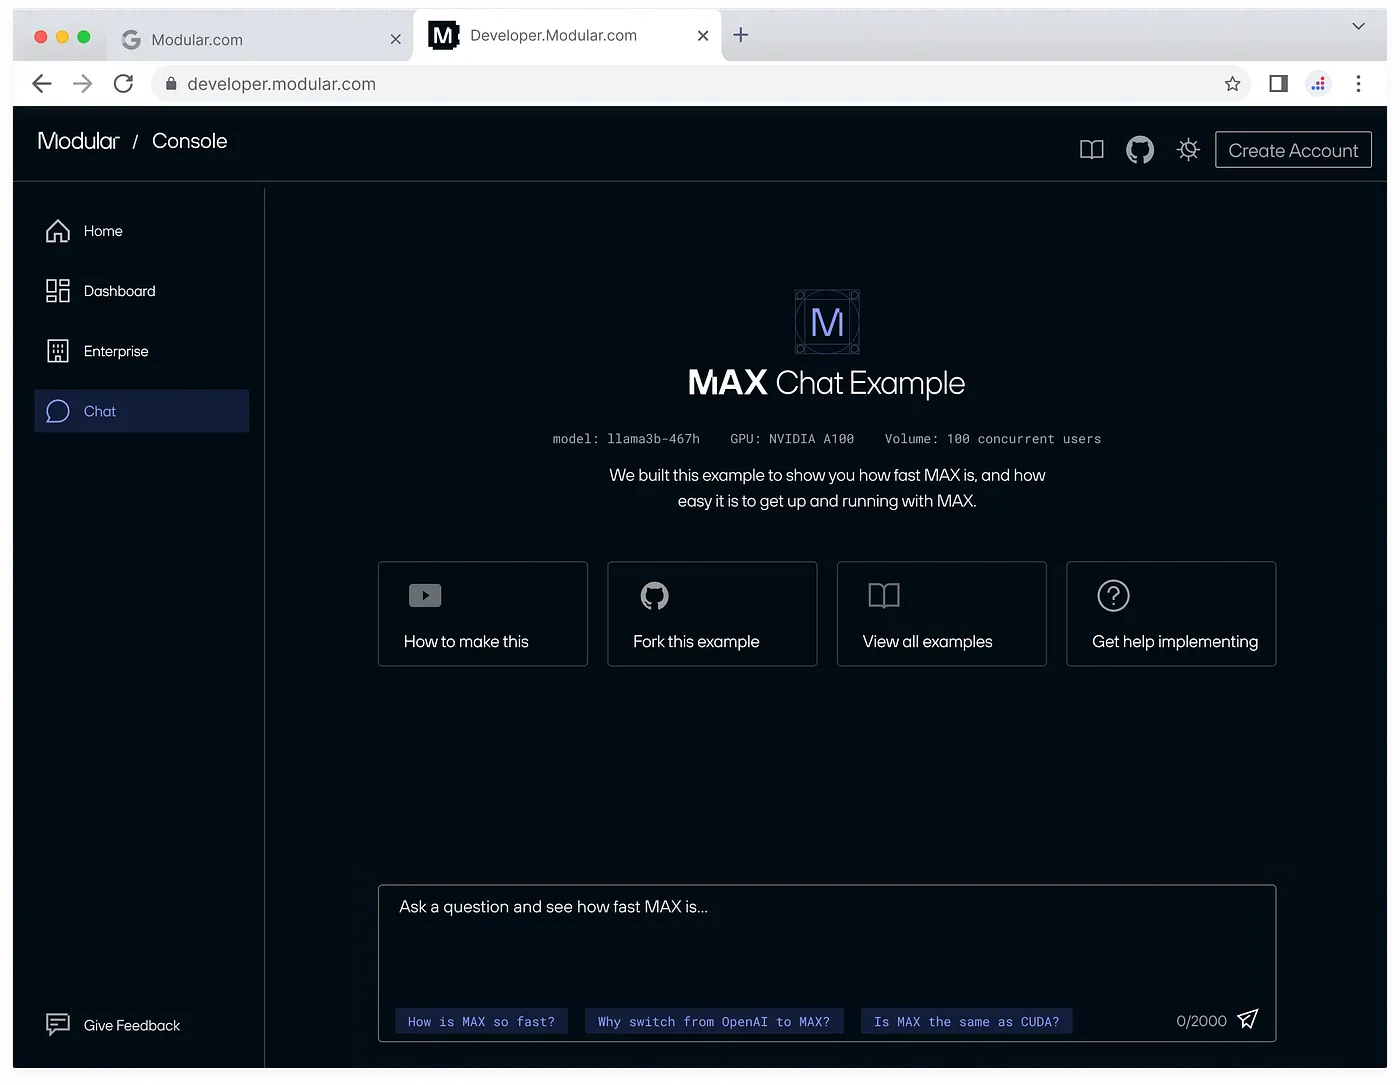Select the Developer.Modular.com tab
This screenshot has width=1400, height=1085.
(x=567, y=35)
